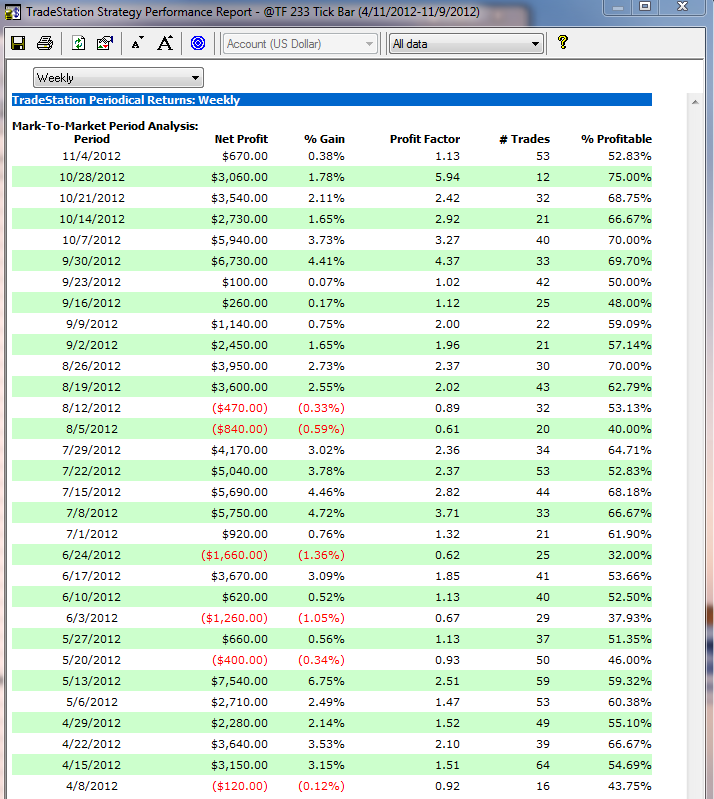Select the 6/10/2012 period cell
Screen dimensions: 714x799
tap(92, 597)
